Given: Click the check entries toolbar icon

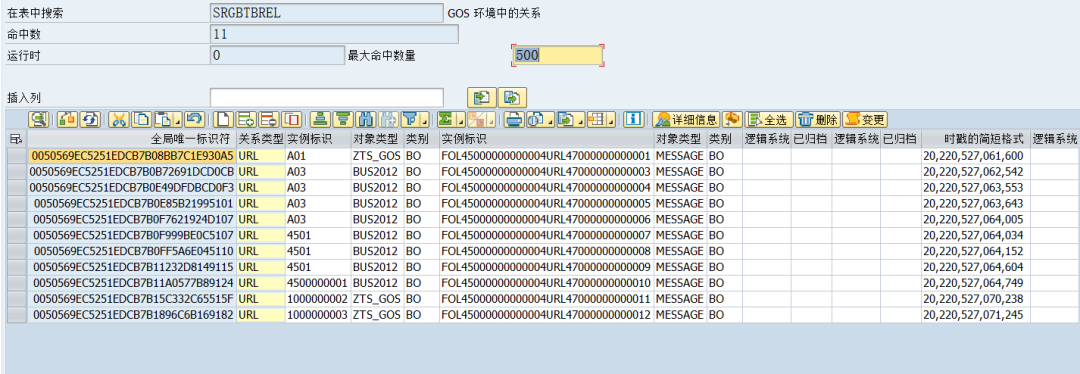Looking at the screenshot, I should (x=67, y=119).
